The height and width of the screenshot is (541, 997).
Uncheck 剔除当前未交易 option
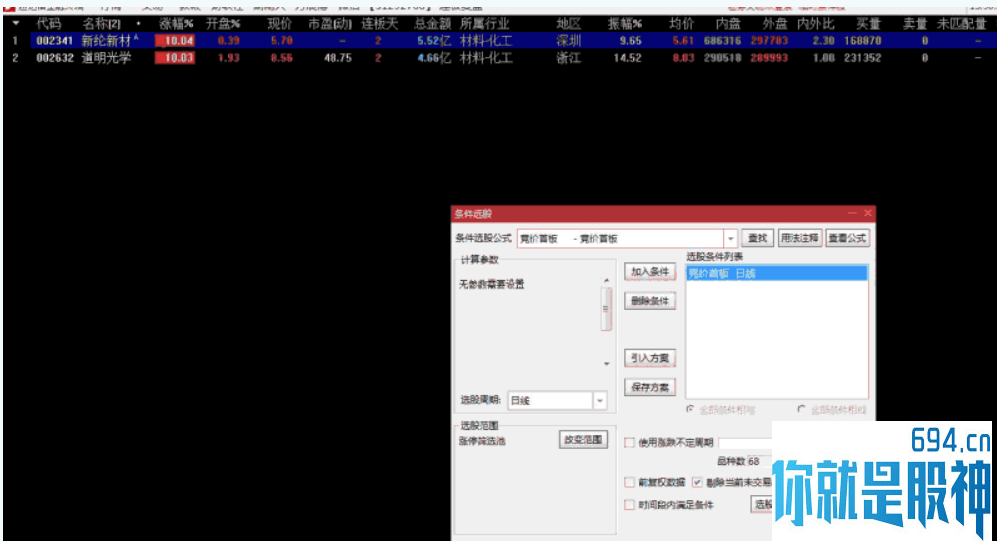point(698,483)
